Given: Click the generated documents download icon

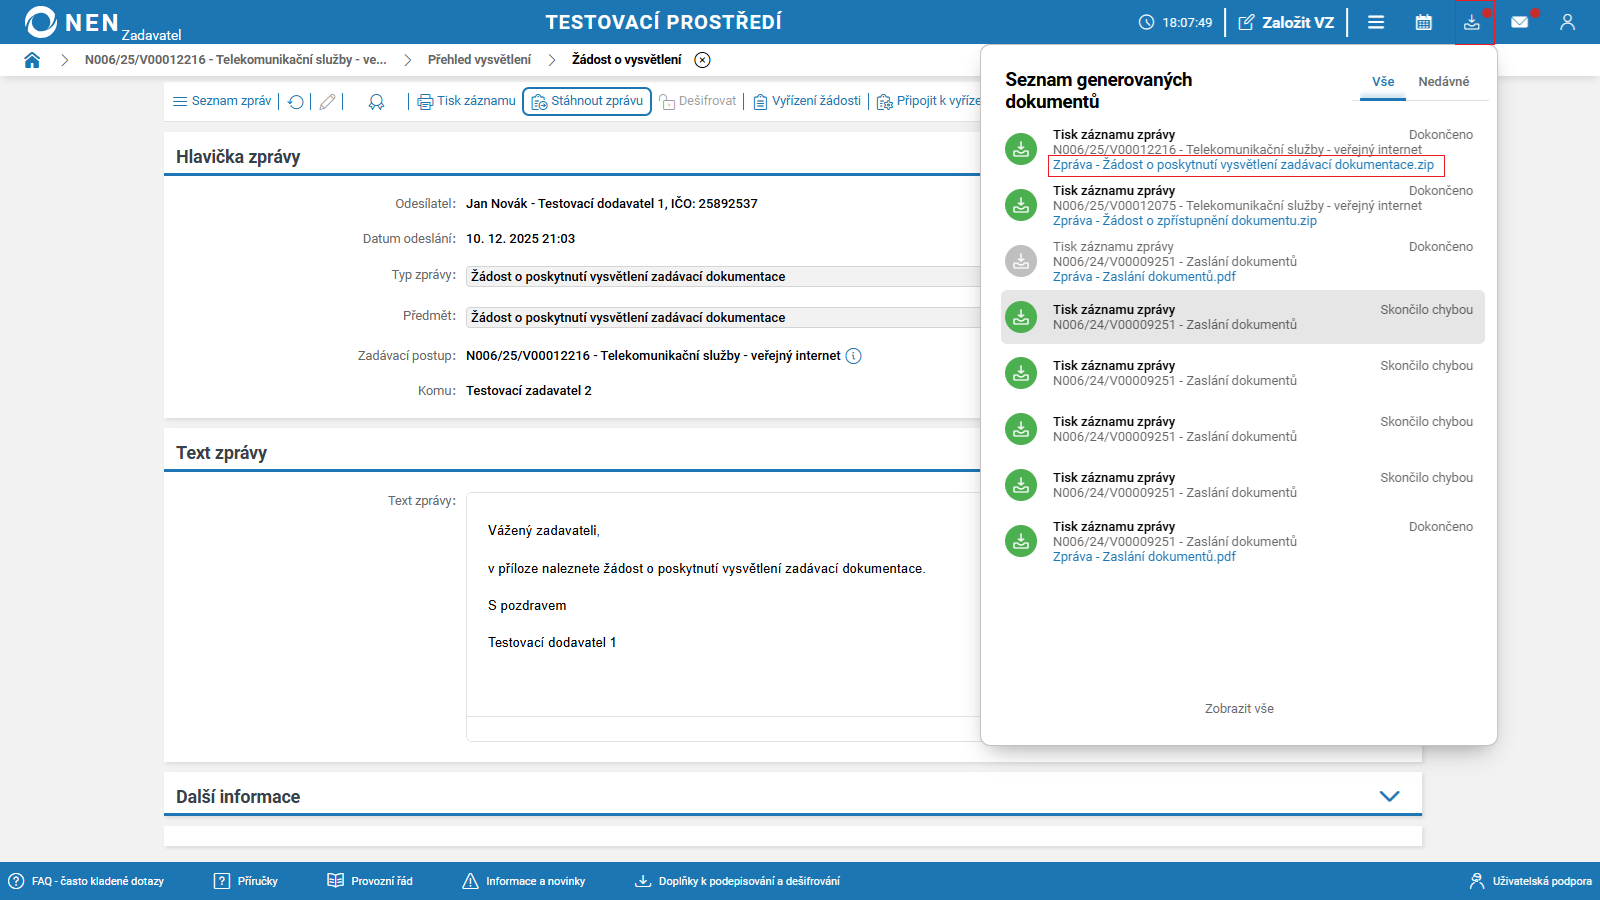Looking at the screenshot, I should point(1472,22).
